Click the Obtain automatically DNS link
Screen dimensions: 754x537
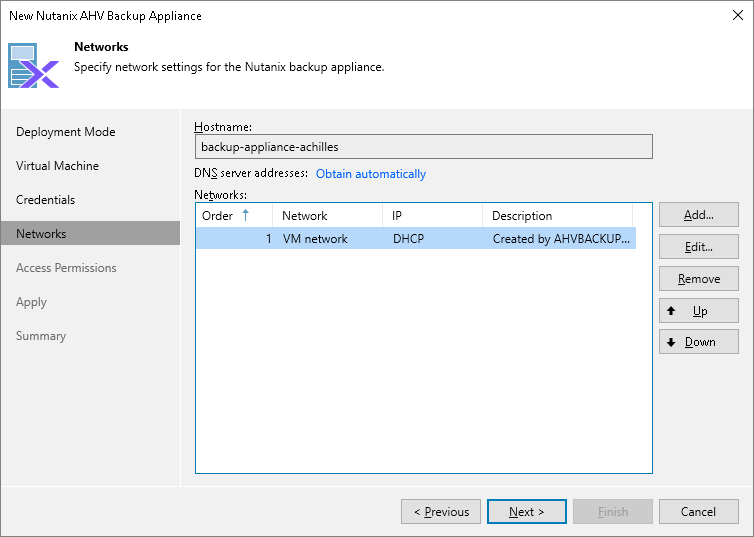point(371,174)
